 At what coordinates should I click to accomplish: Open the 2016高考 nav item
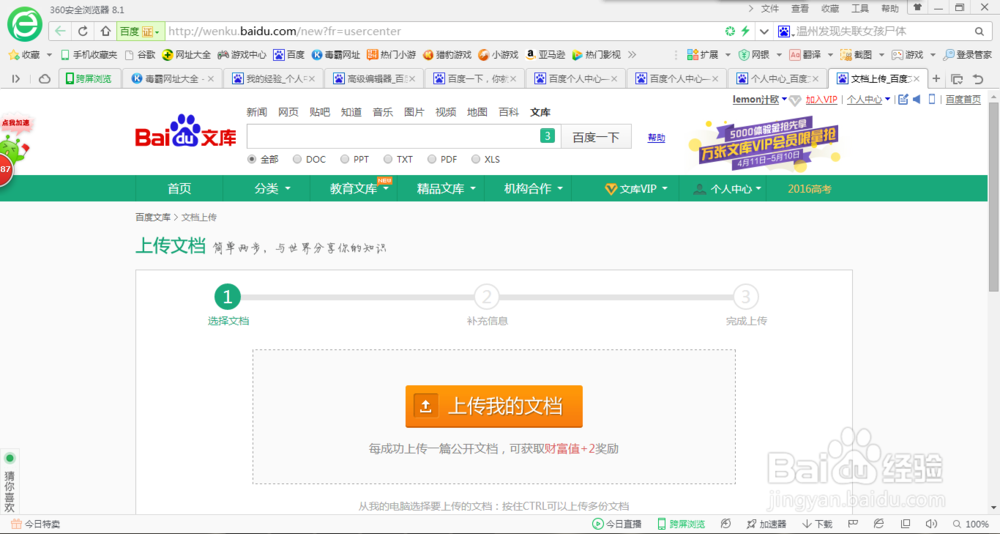(x=809, y=189)
